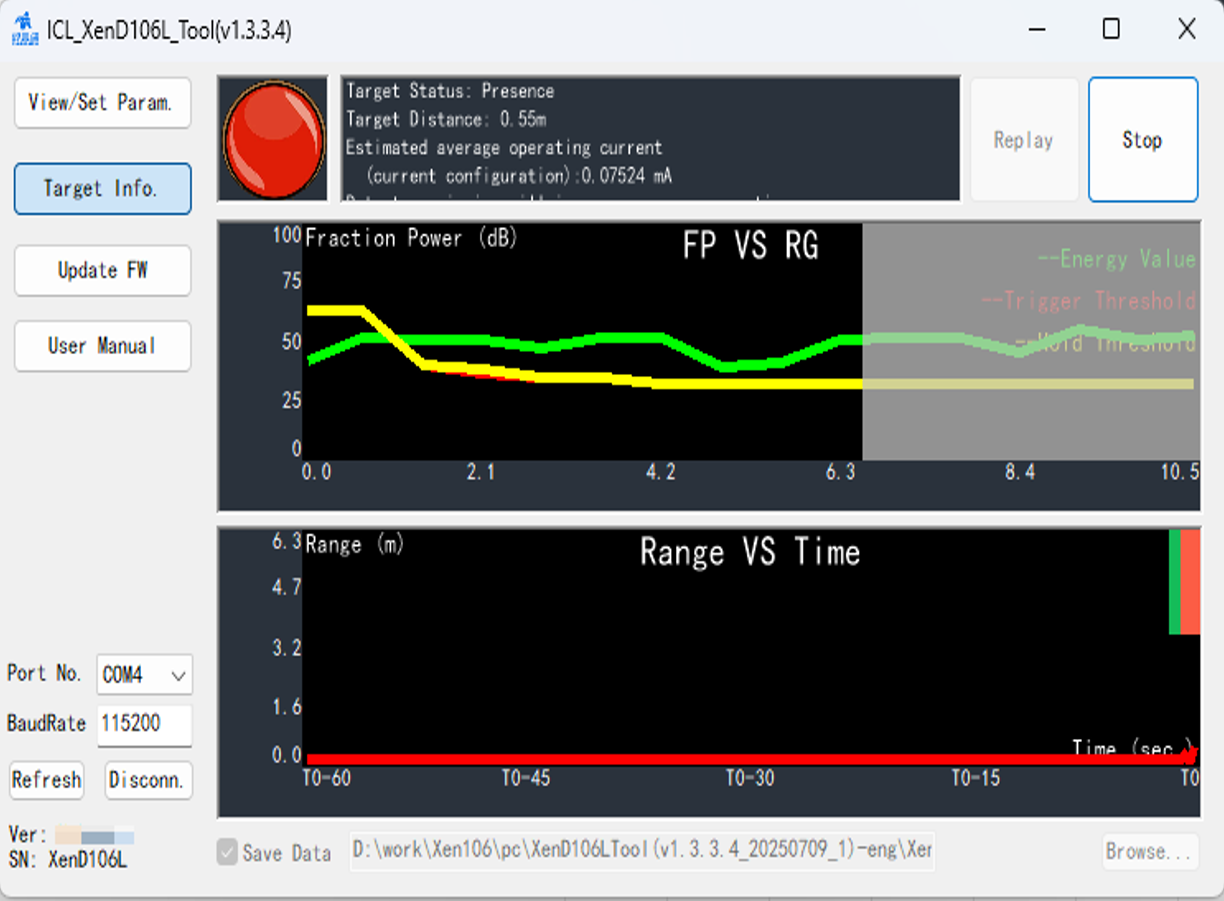Stop the data capture

click(x=1142, y=140)
